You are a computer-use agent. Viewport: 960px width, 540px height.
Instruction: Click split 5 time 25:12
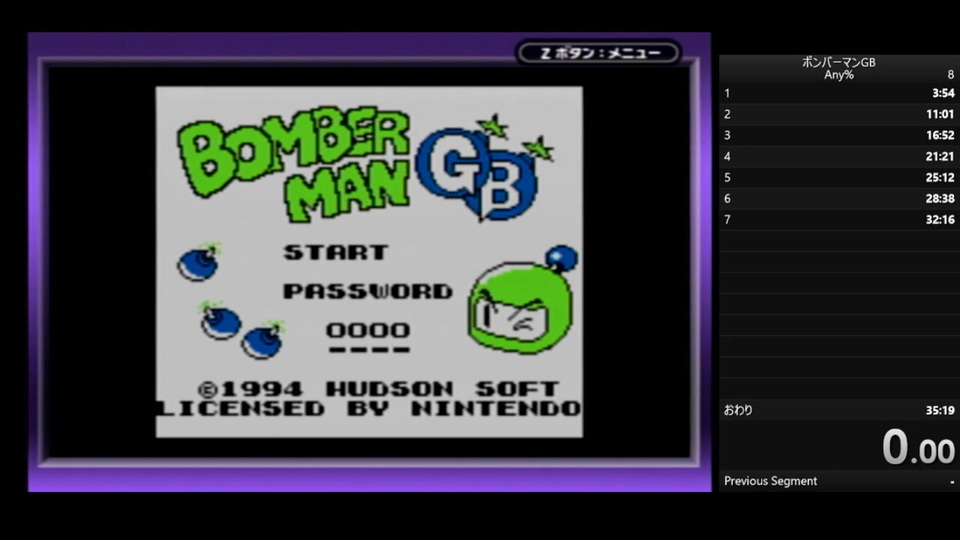[940, 178]
